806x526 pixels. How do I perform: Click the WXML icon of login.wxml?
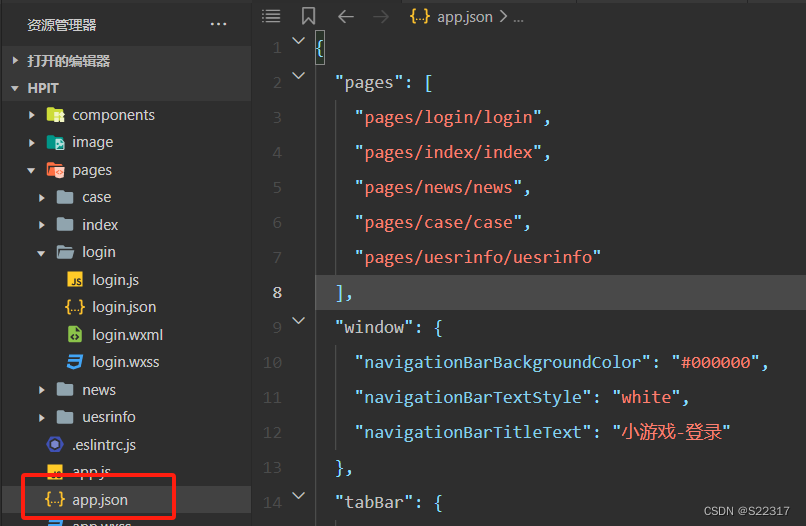point(75,334)
